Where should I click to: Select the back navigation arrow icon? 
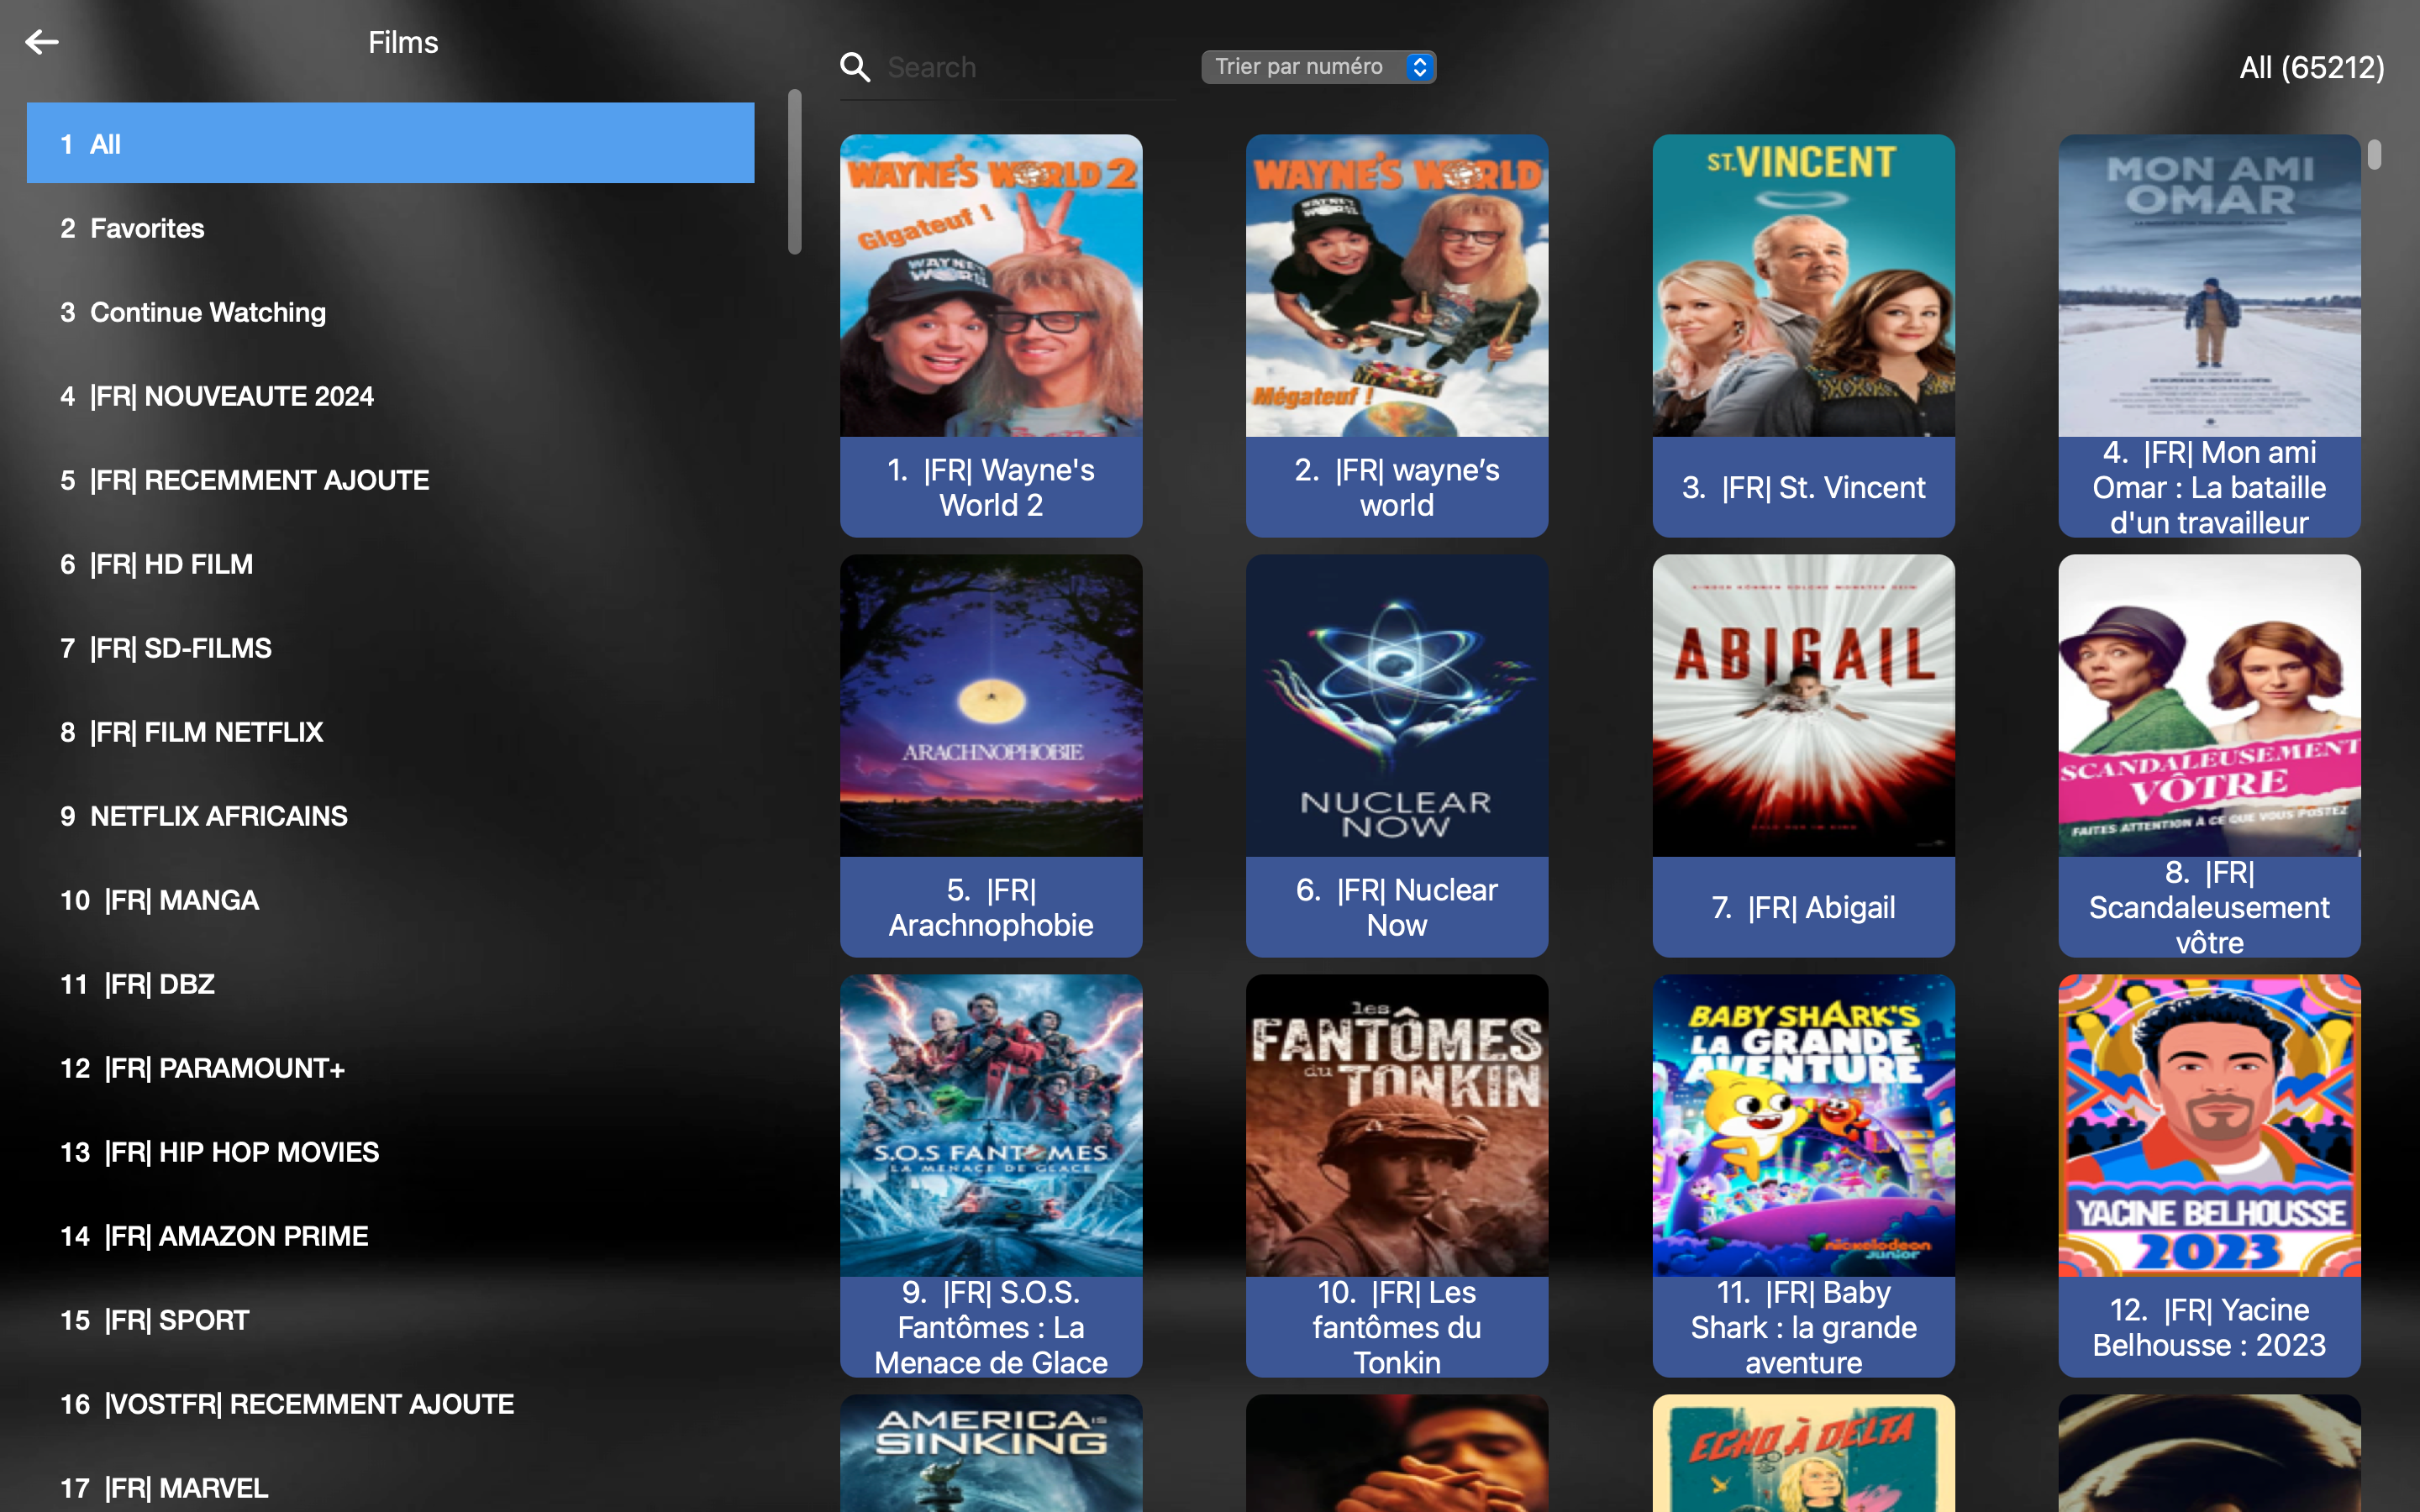tap(42, 40)
